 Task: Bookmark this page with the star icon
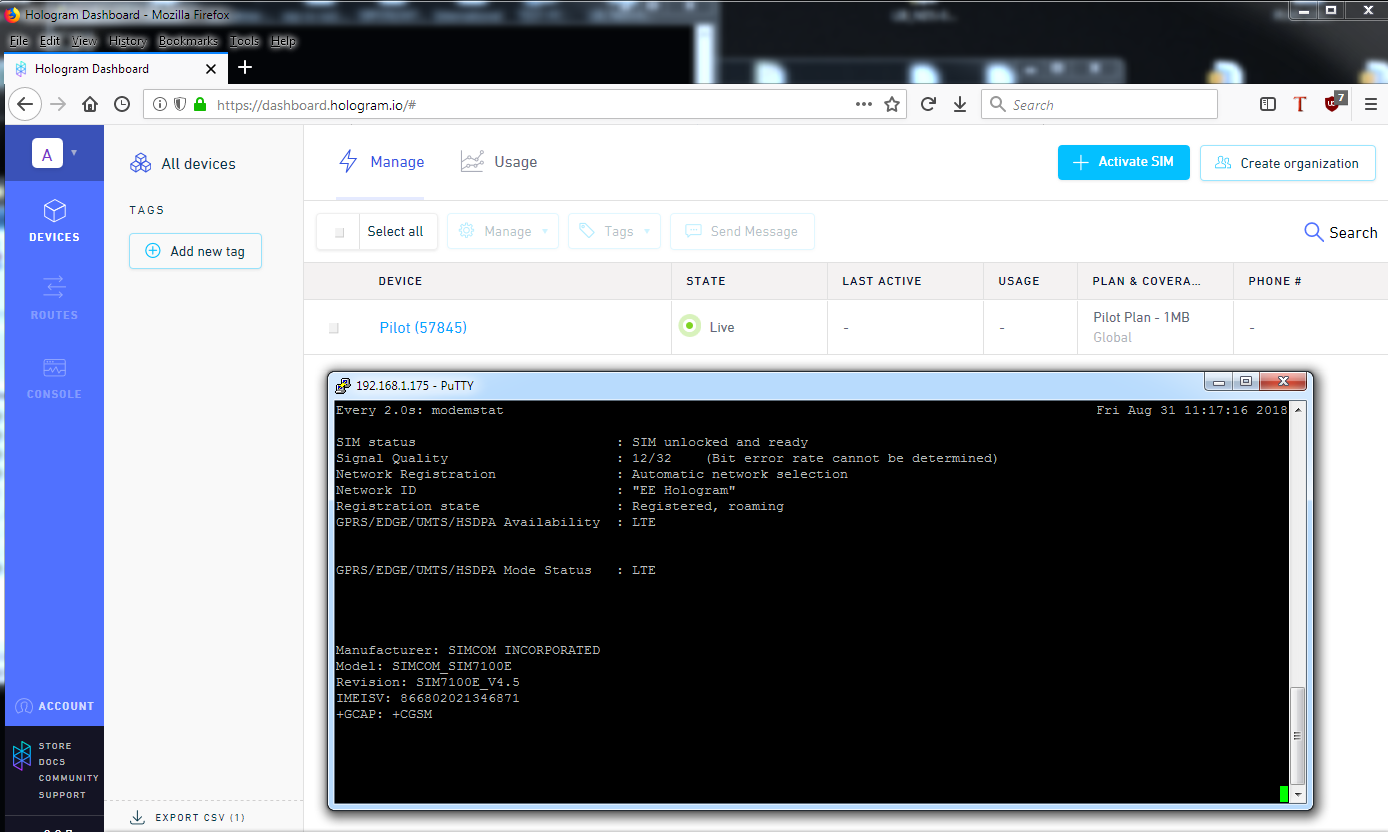click(892, 104)
